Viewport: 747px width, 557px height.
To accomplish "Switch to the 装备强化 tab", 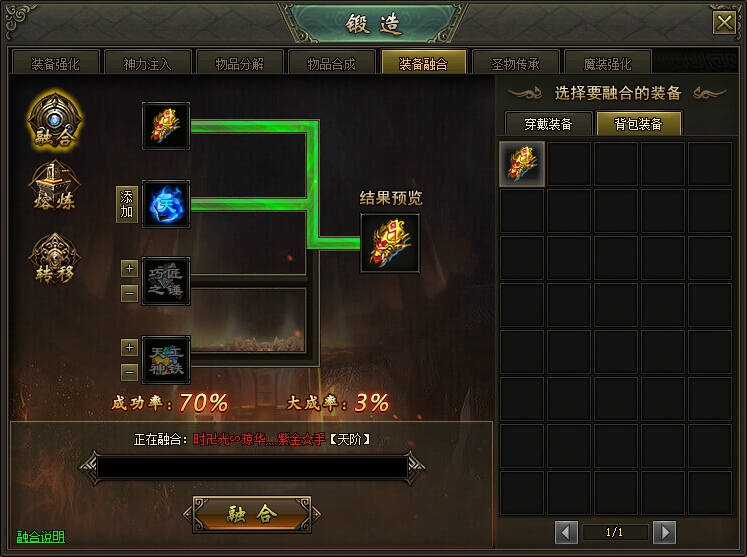I will [x=55, y=62].
